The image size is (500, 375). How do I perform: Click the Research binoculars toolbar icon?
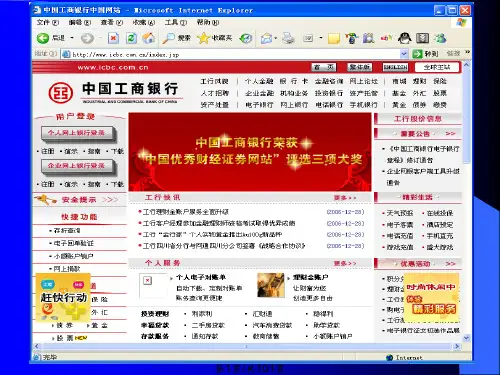tap(368, 38)
